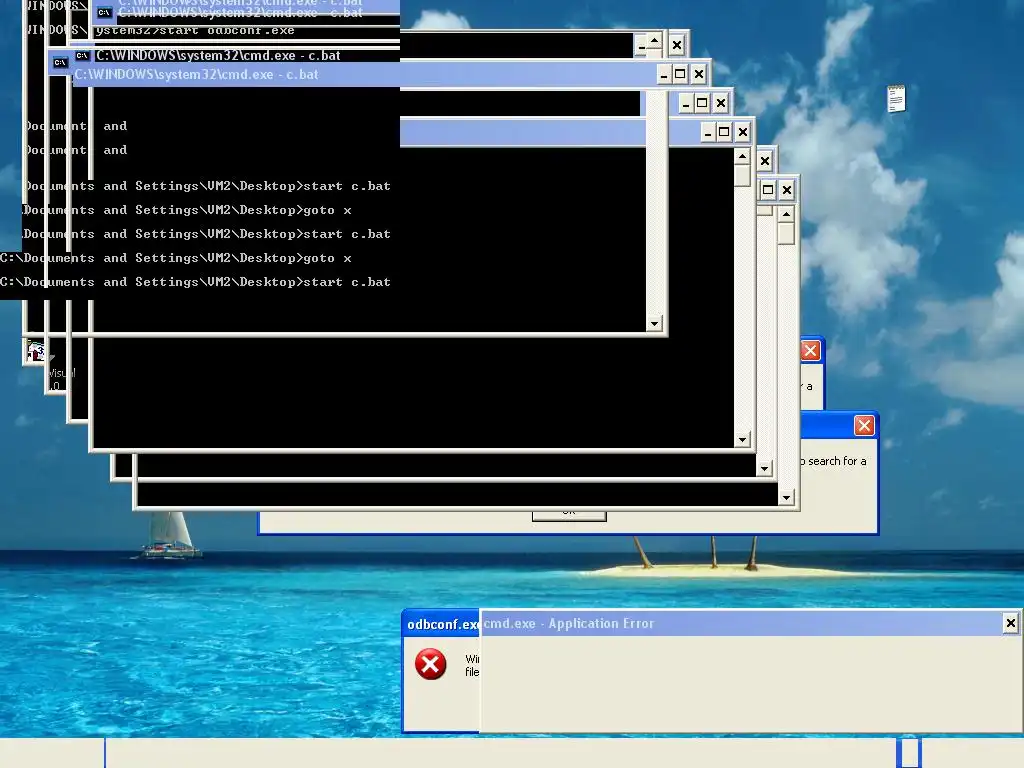Maximize the cmd window with faded cmd.exe - c.bat title
Image resolution: width=1024 pixels, height=768 pixels.
[680, 74]
